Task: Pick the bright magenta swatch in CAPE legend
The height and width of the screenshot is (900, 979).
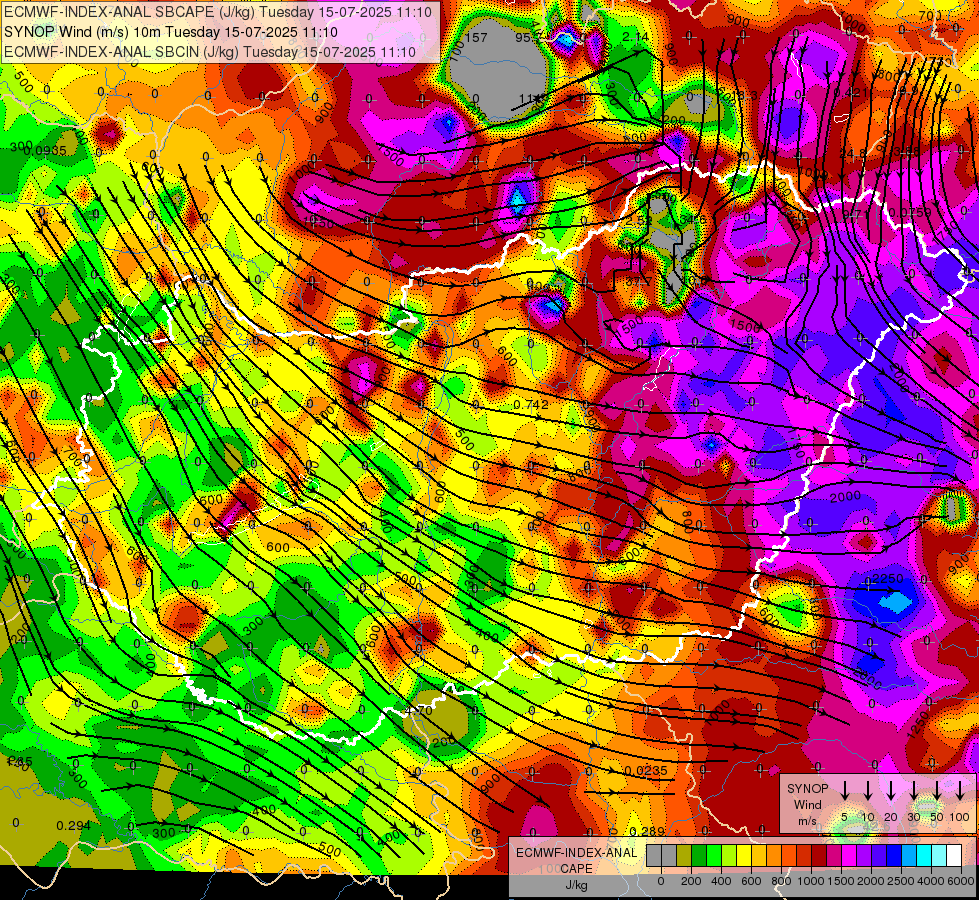Action: [849, 856]
